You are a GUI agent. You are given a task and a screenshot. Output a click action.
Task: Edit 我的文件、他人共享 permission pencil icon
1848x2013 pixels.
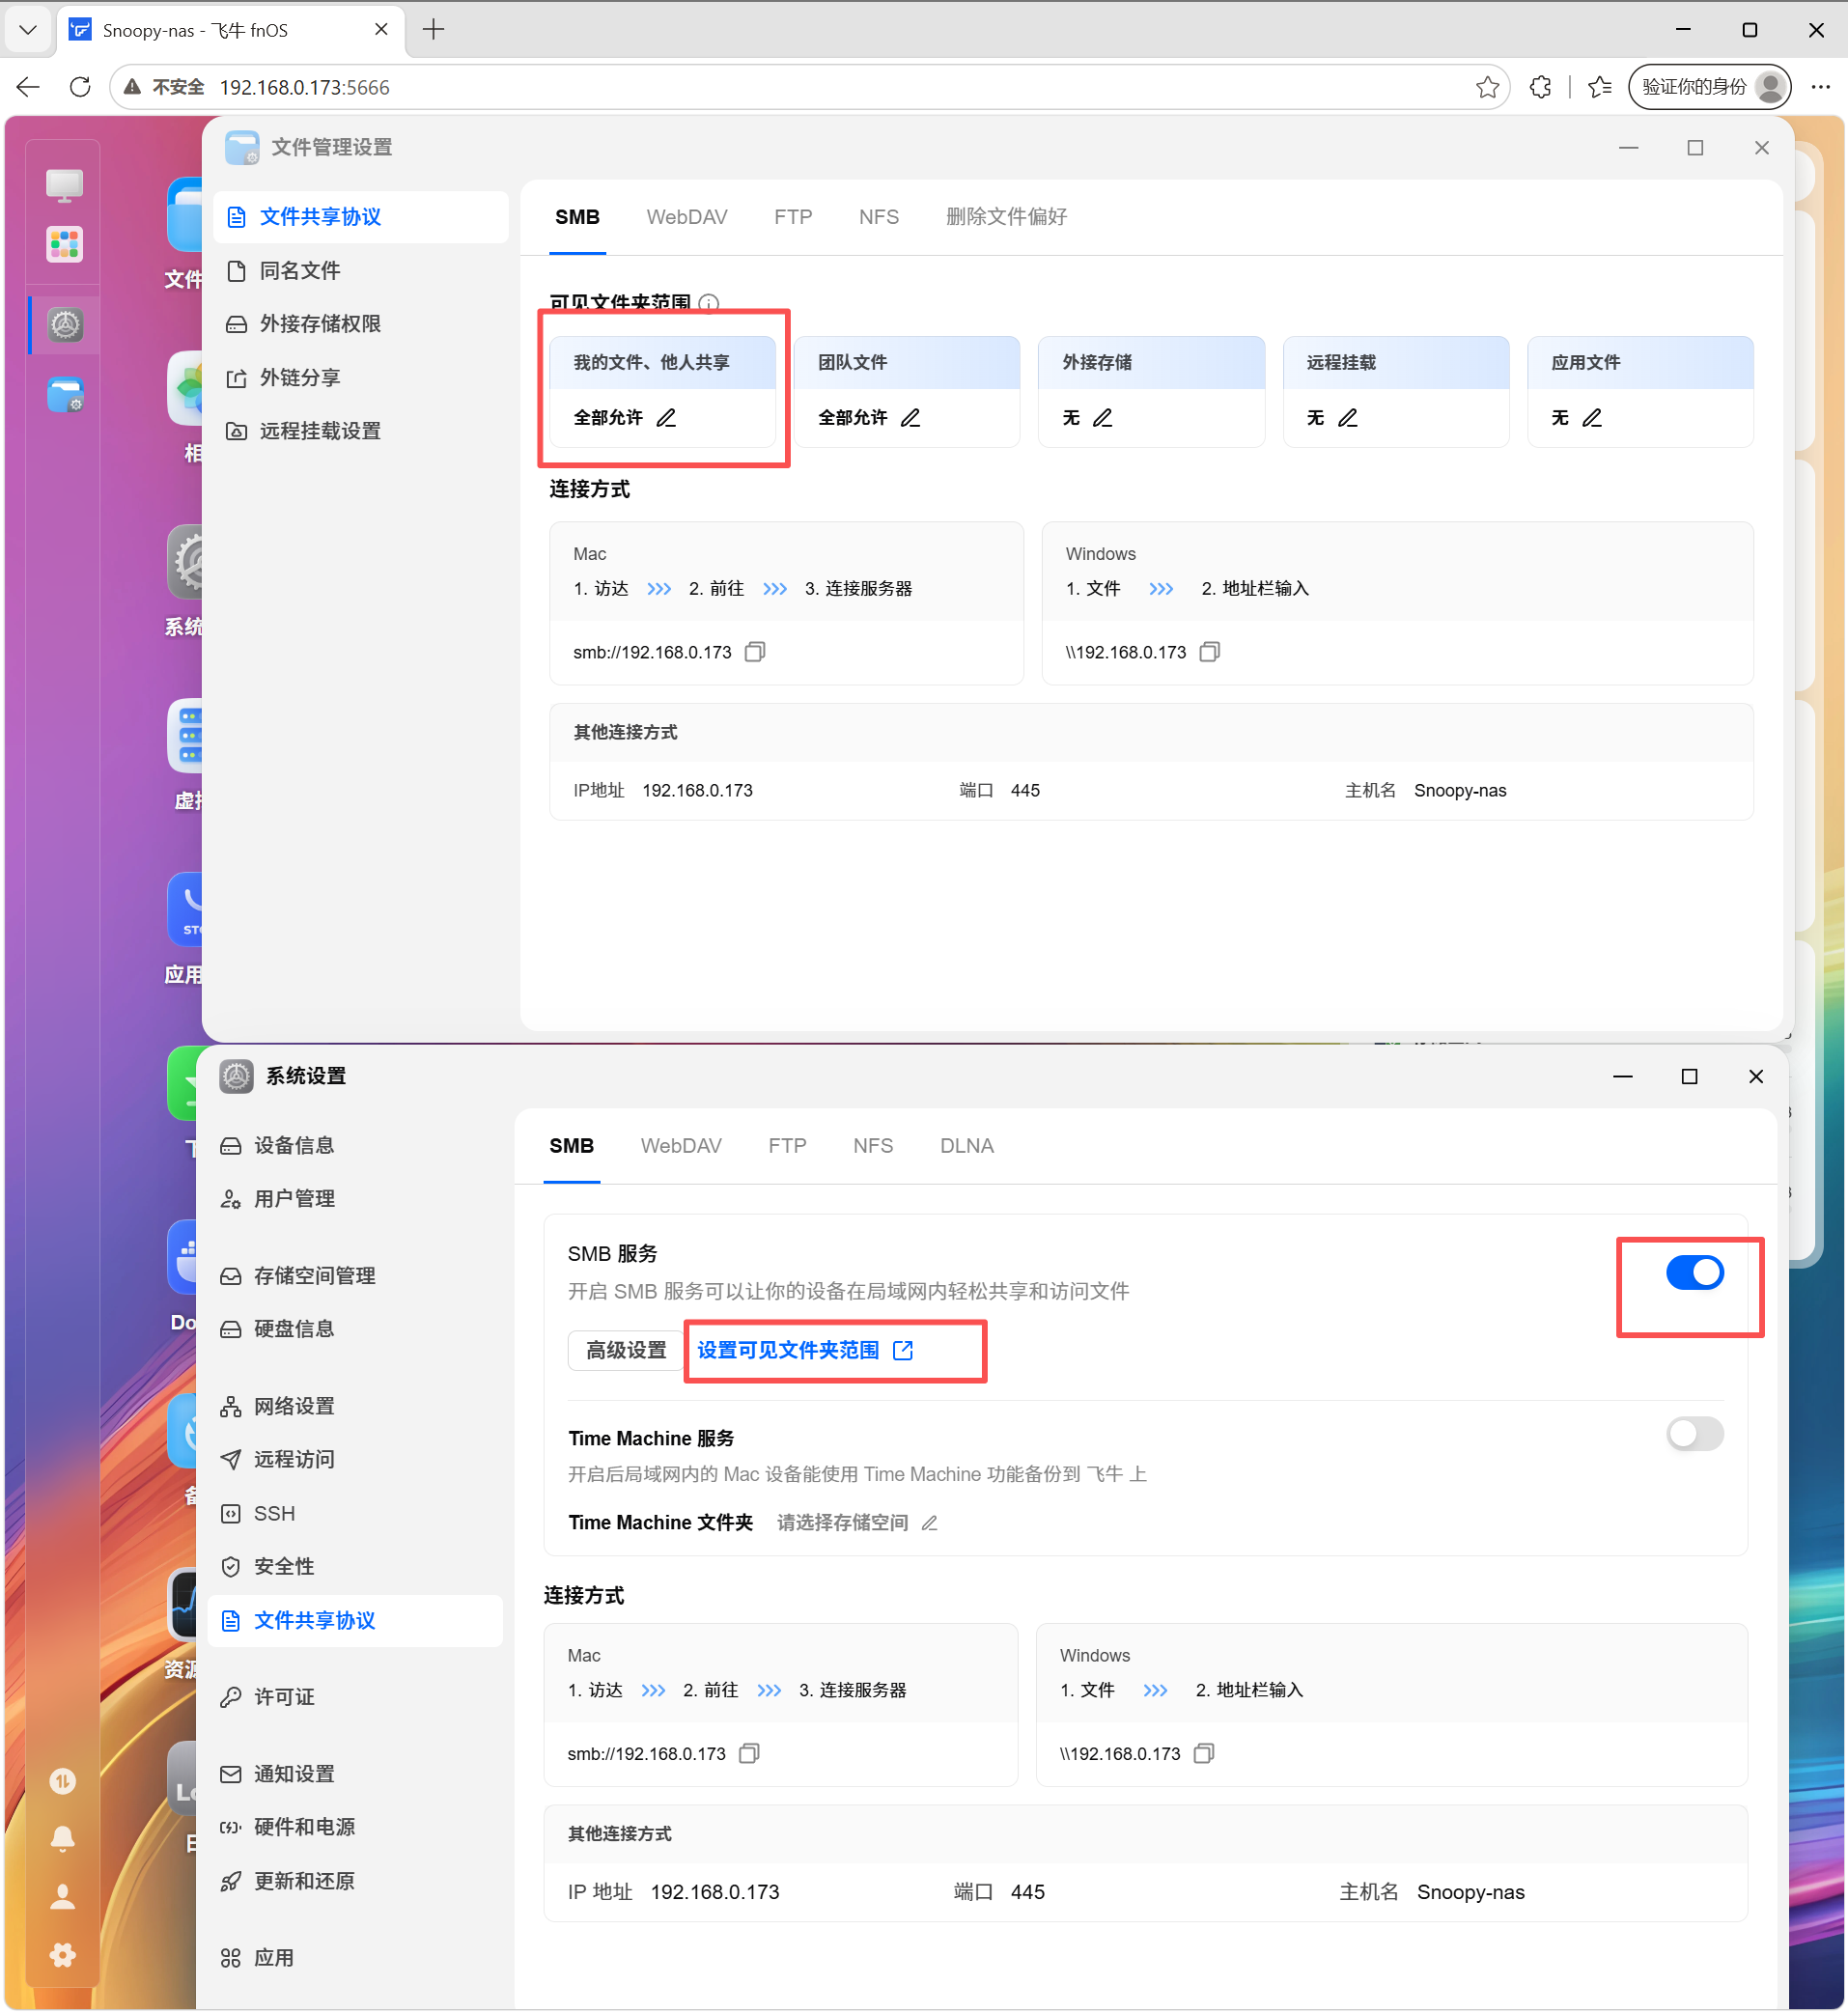click(x=666, y=418)
